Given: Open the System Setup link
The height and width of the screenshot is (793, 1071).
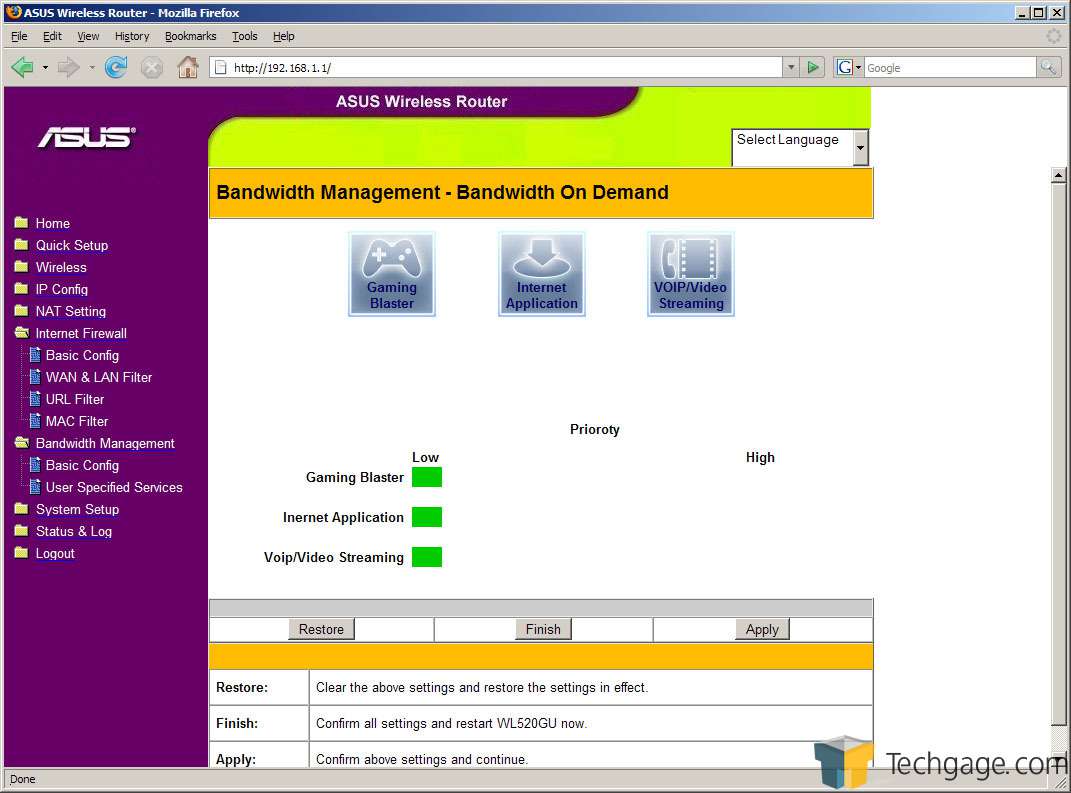Looking at the screenshot, I should point(77,510).
